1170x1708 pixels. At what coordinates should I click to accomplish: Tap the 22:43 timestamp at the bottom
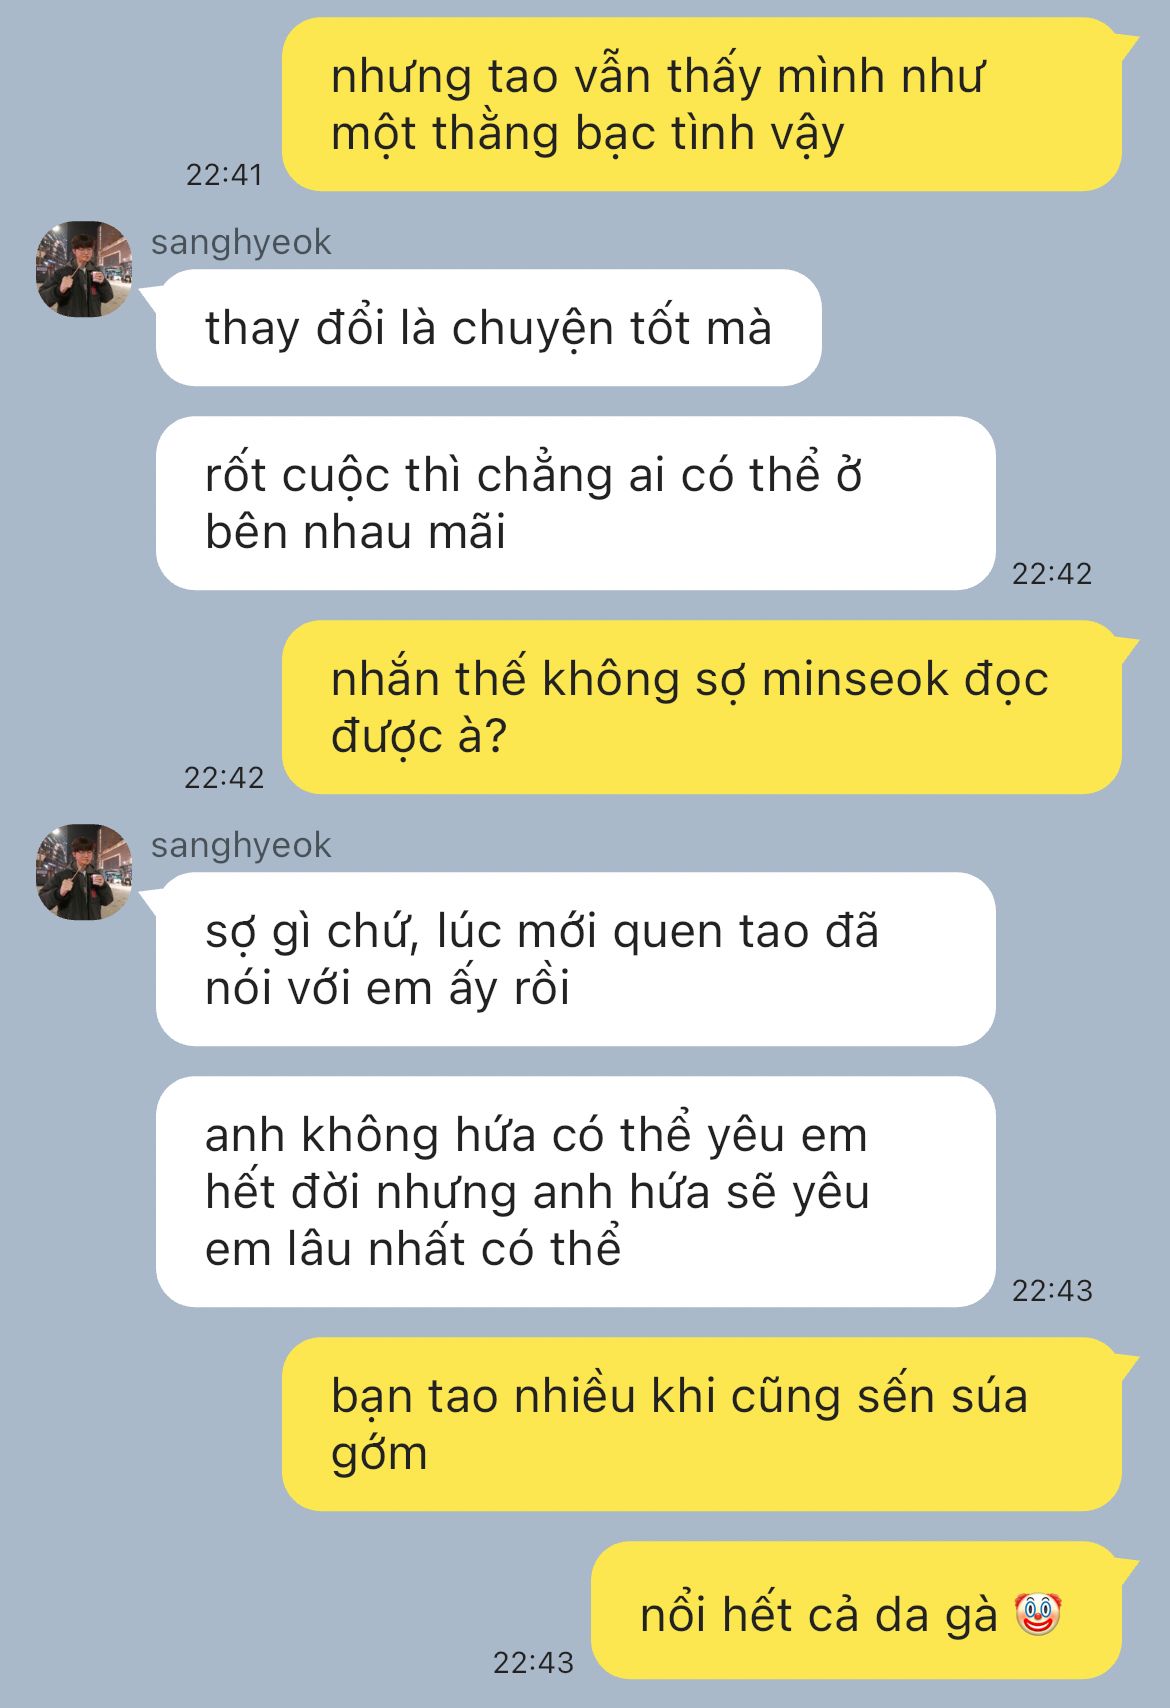click(533, 1662)
